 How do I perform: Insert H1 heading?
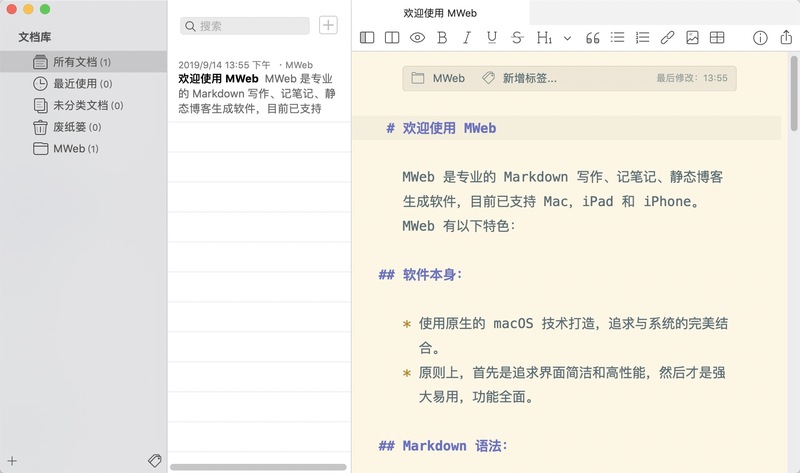(x=544, y=38)
